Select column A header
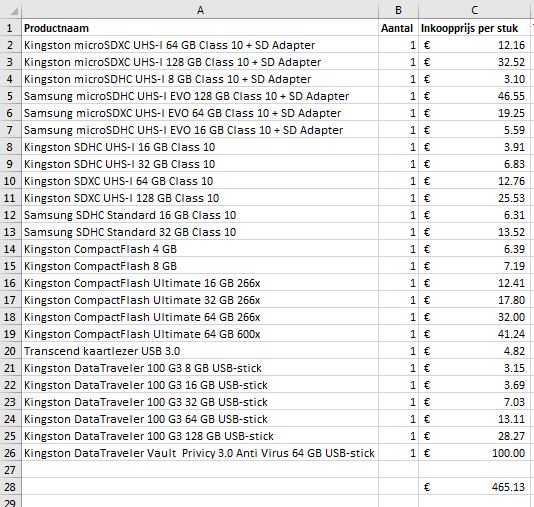 click(200, 10)
